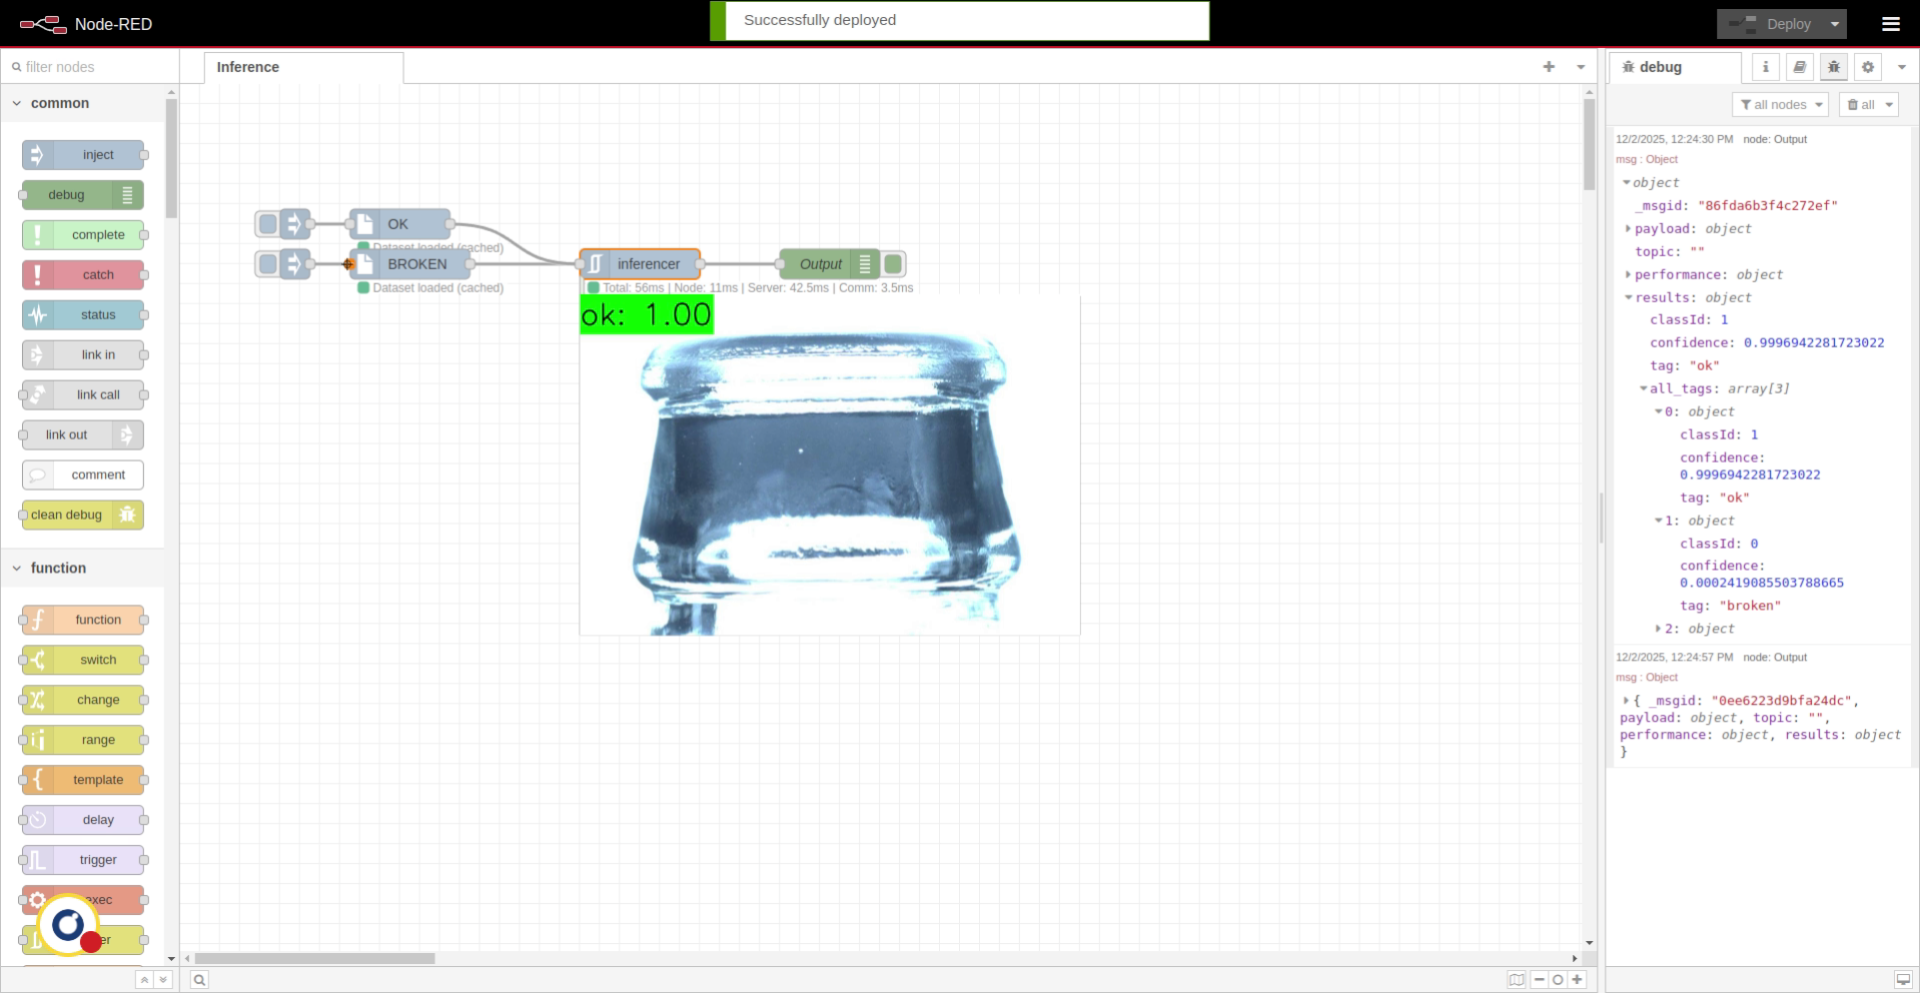This screenshot has width=1920, height=993.
Task: Open the help sidebar tab
Action: tap(1800, 67)
